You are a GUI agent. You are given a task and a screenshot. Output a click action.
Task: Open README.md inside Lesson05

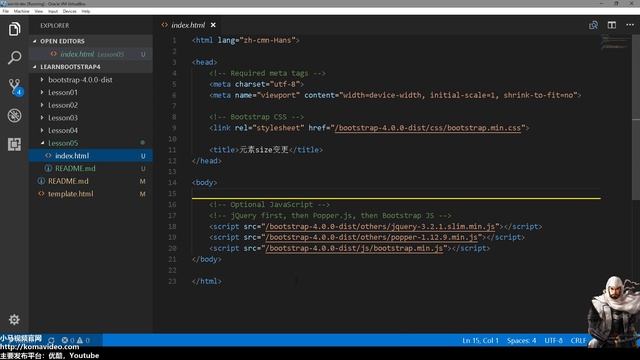[91, 168]
